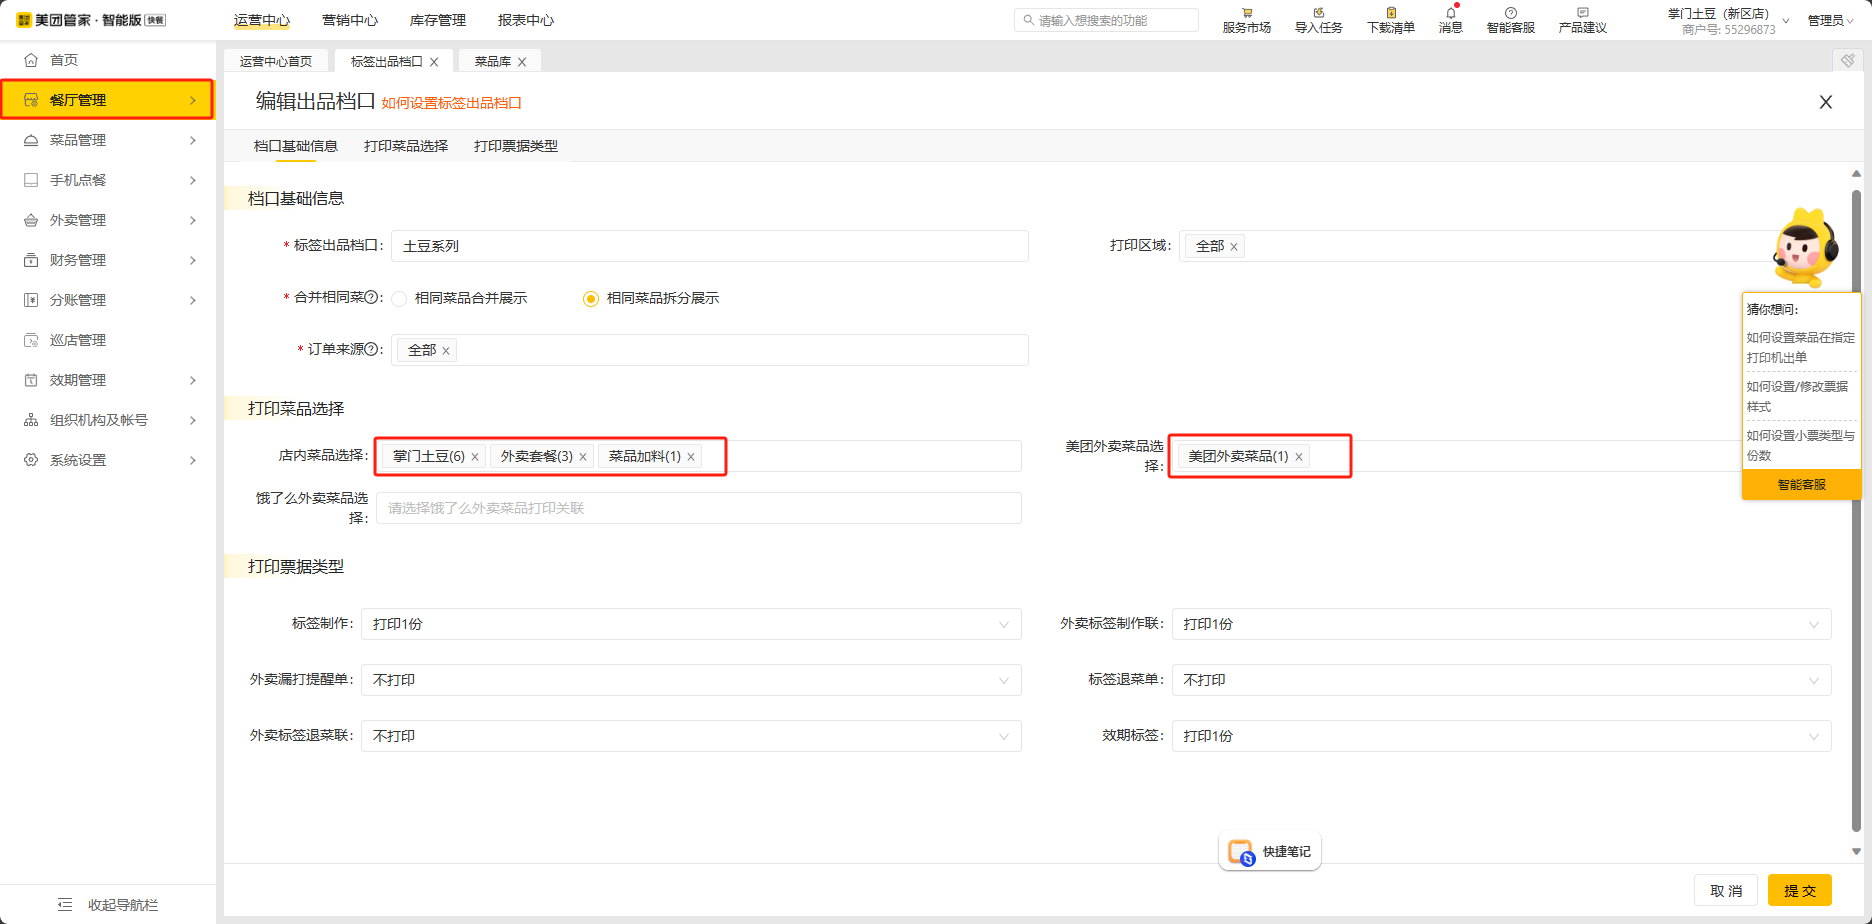Open the 产品建议 feedback icon

click(x=1582, y=13)
